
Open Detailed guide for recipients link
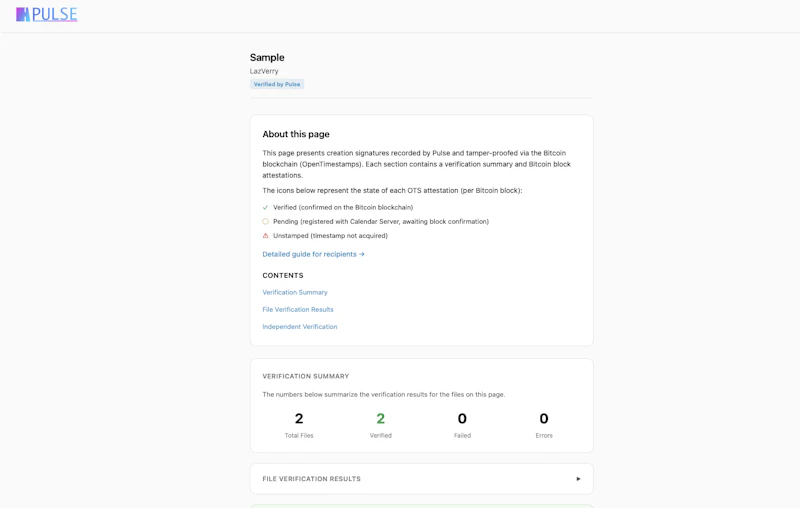coord(313,254)
